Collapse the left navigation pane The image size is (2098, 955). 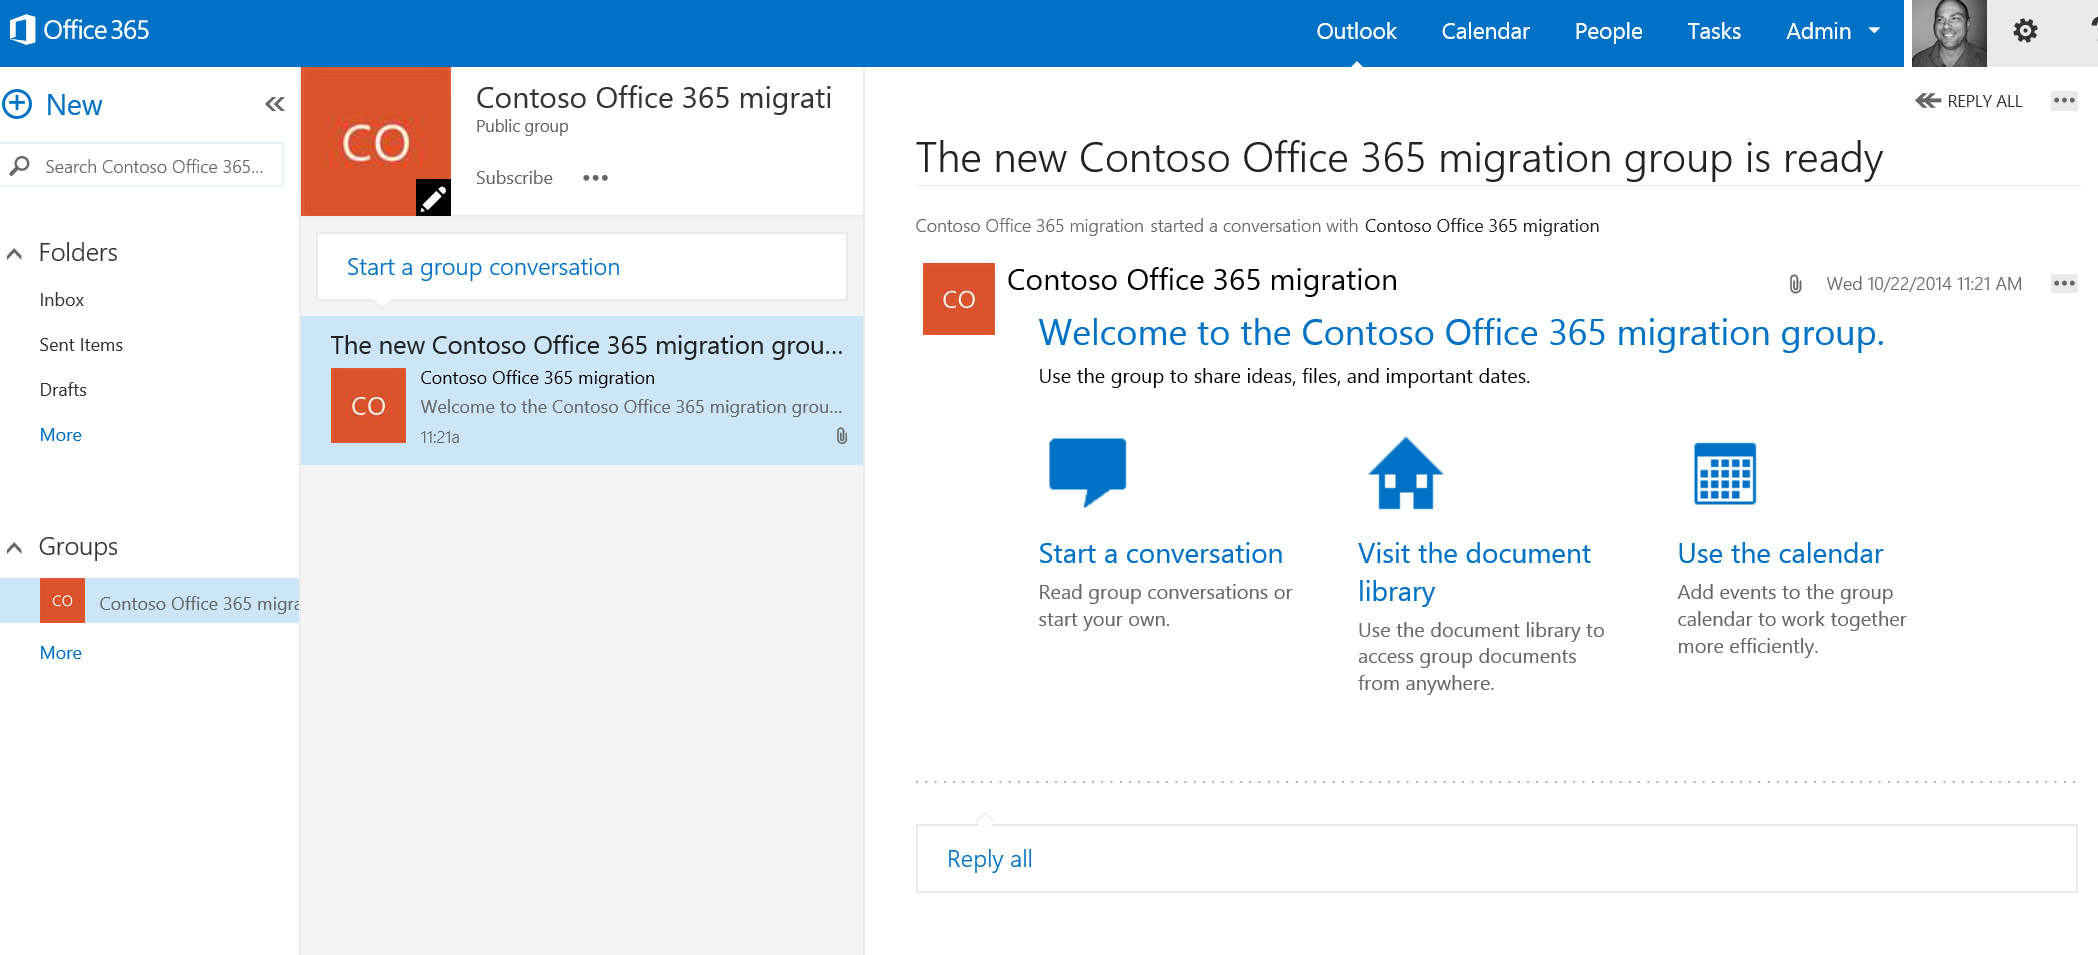275,104
